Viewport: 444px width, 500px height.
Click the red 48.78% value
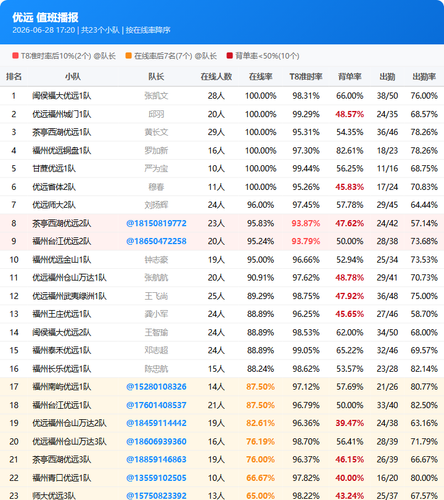click(x=350, y=278)
